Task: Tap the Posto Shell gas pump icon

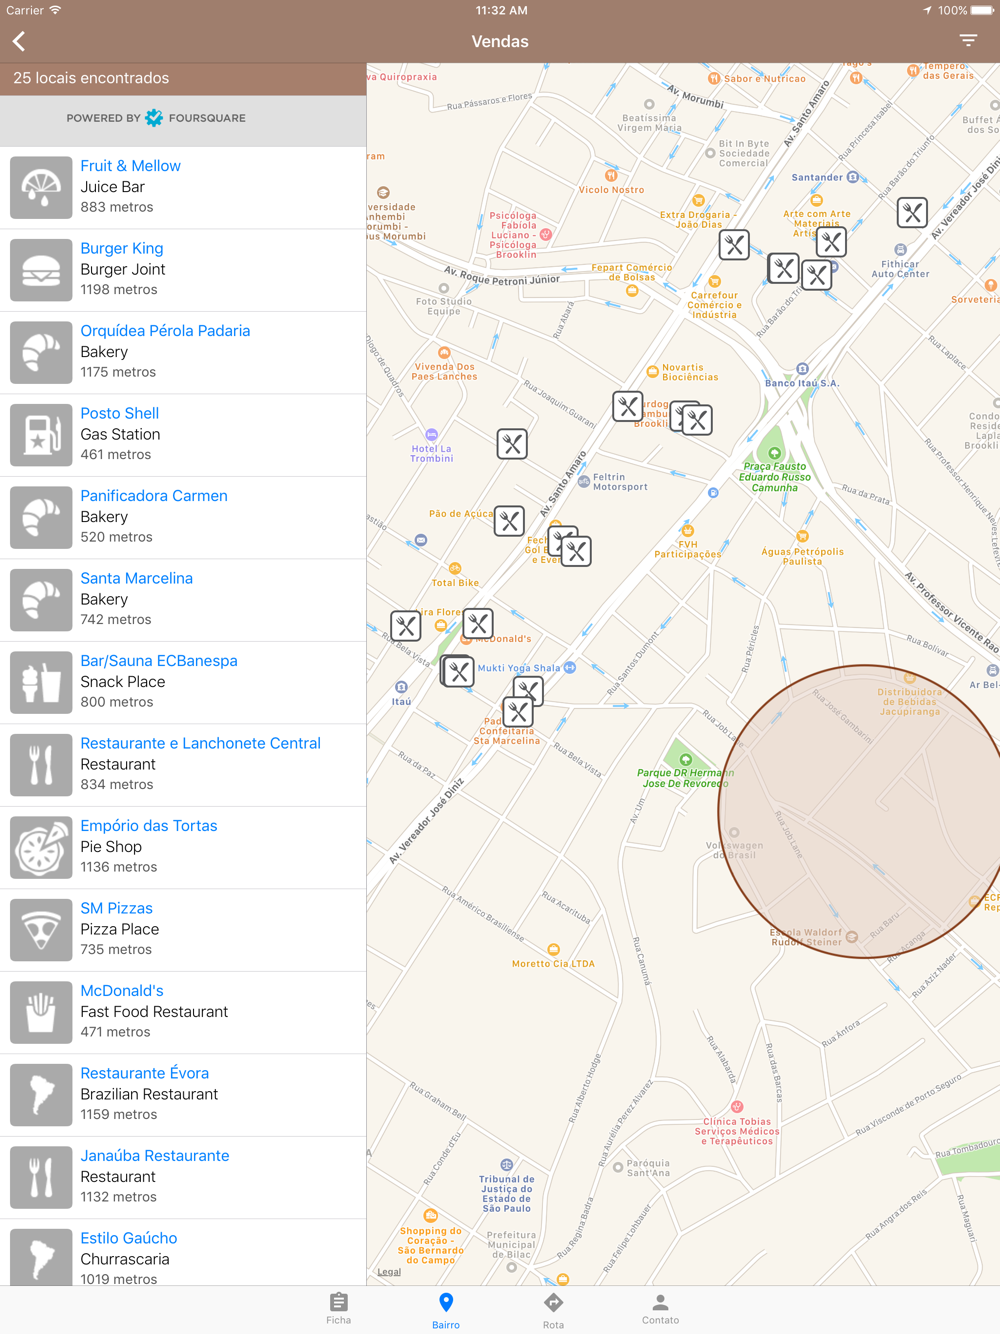Action: [x=41, y=435]
